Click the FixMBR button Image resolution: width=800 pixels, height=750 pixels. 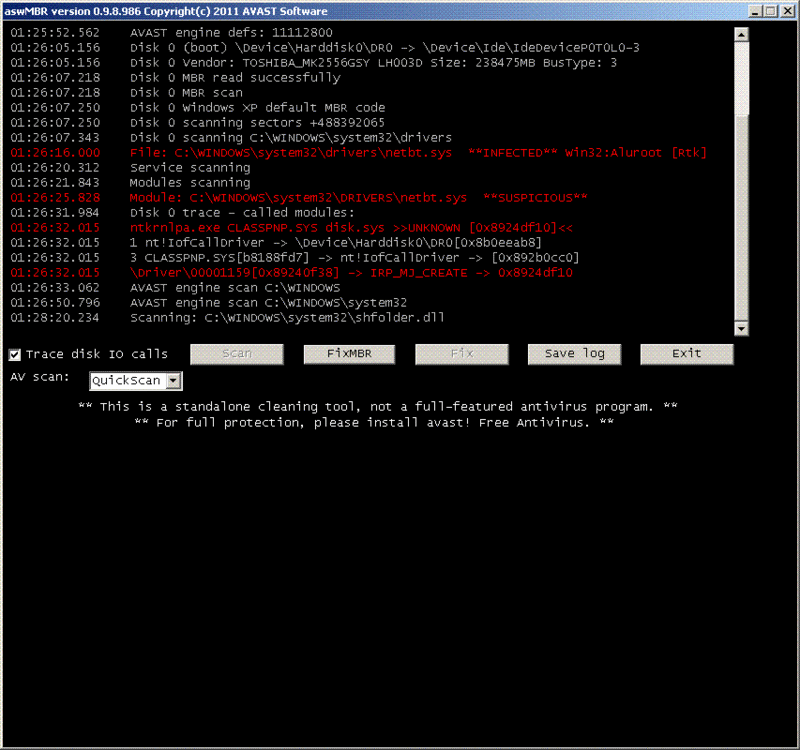click(x=349, y=354)
